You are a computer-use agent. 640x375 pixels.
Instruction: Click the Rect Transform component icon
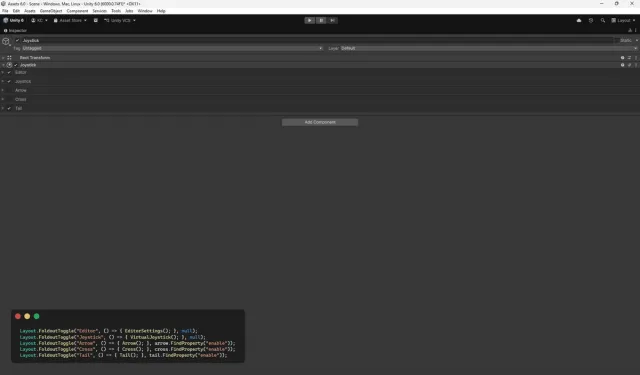(9, 58)
